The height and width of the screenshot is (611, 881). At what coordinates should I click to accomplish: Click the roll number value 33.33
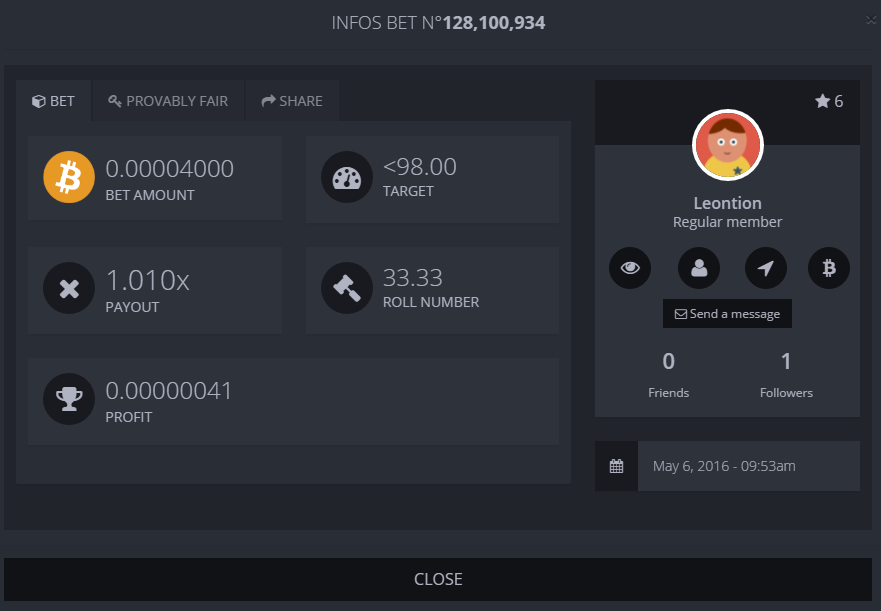pos(413,278)
